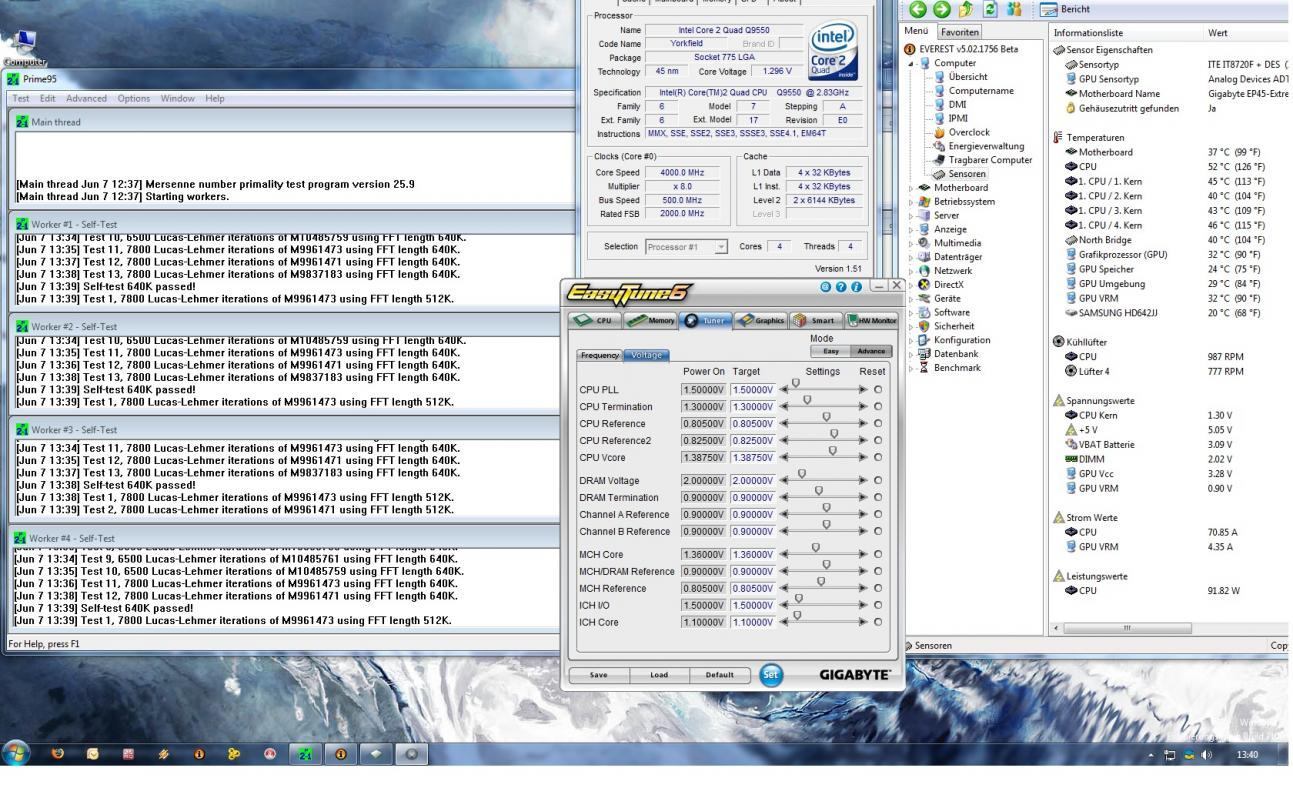1293x808 pixels.
Task: Click CPU Reference2 target voltage field
Action: [753, 441]
